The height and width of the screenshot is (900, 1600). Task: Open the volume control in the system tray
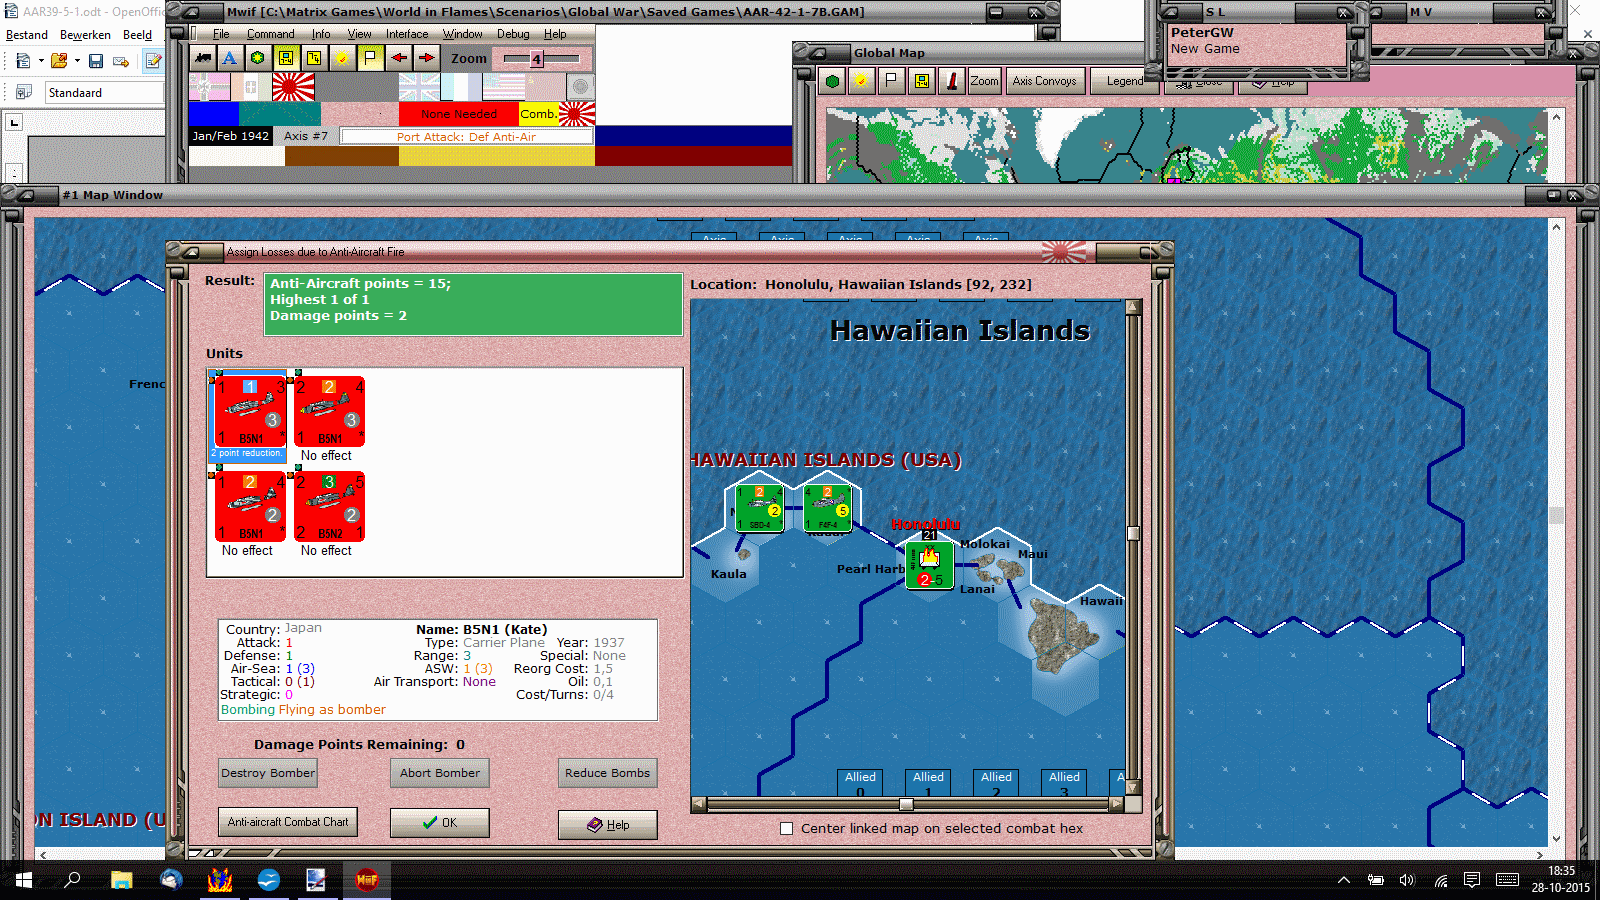(x=1407, y=880)
